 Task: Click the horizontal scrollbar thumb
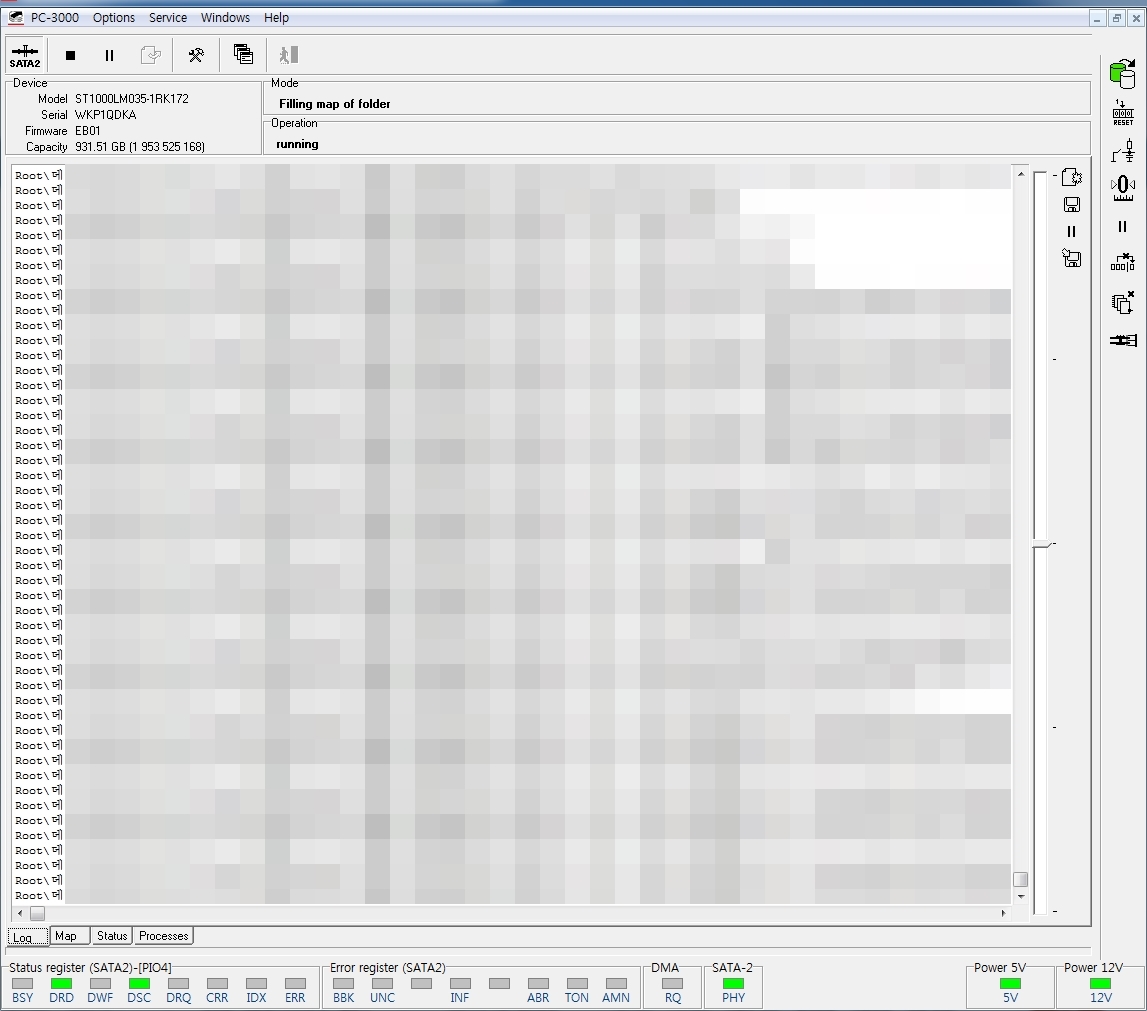[x=37, y=913]
